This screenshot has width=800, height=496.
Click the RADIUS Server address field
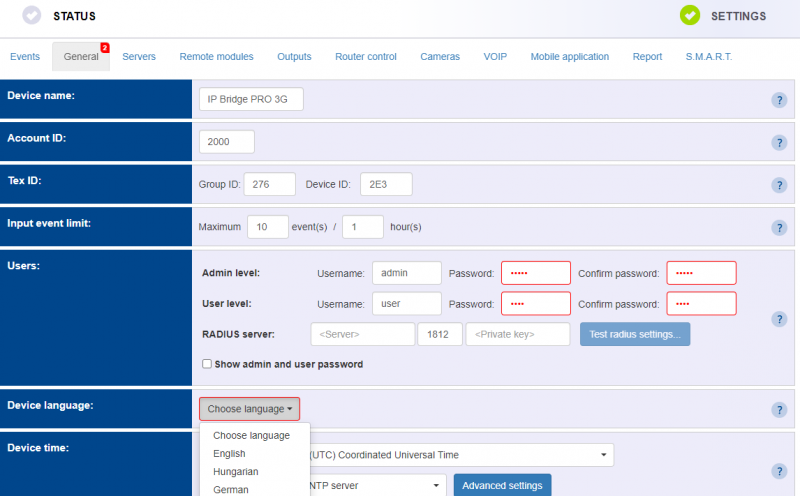pyautogui.click(x=362, y=334)
